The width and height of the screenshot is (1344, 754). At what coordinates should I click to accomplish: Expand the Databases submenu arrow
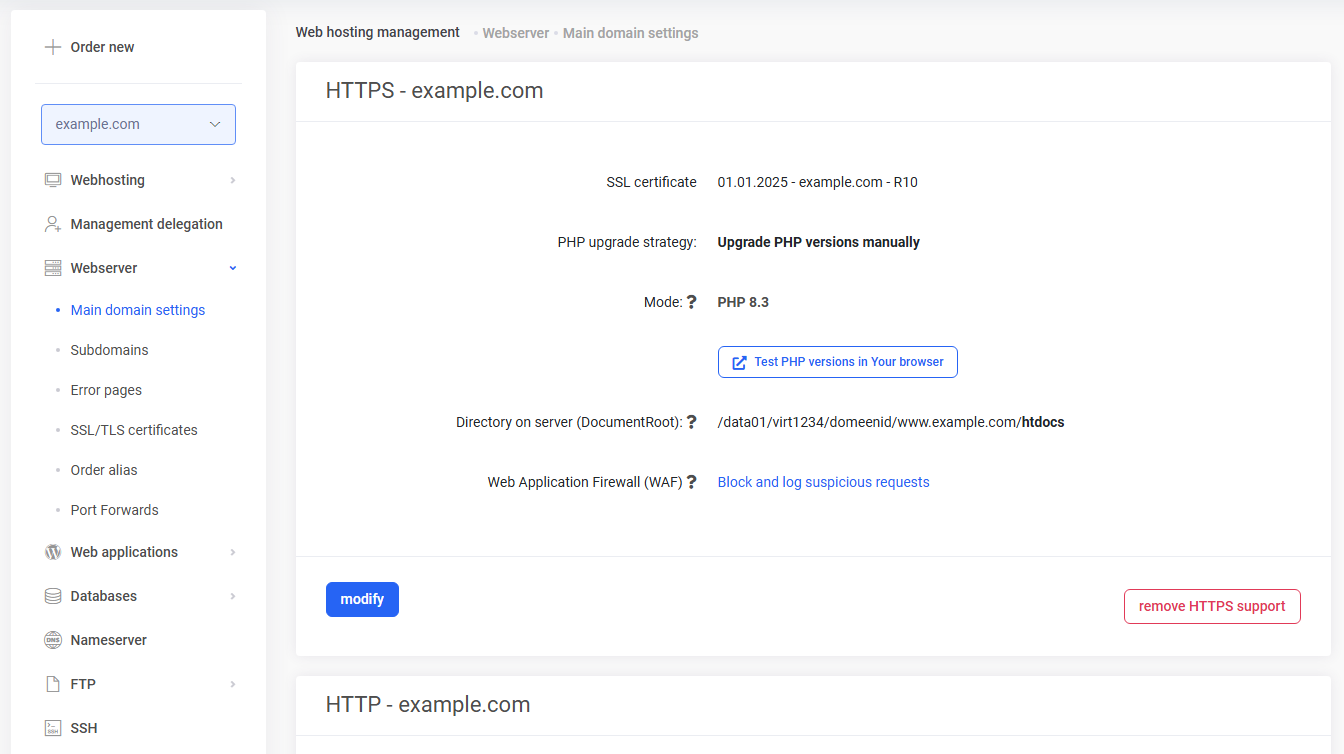(x=233, y=596)
